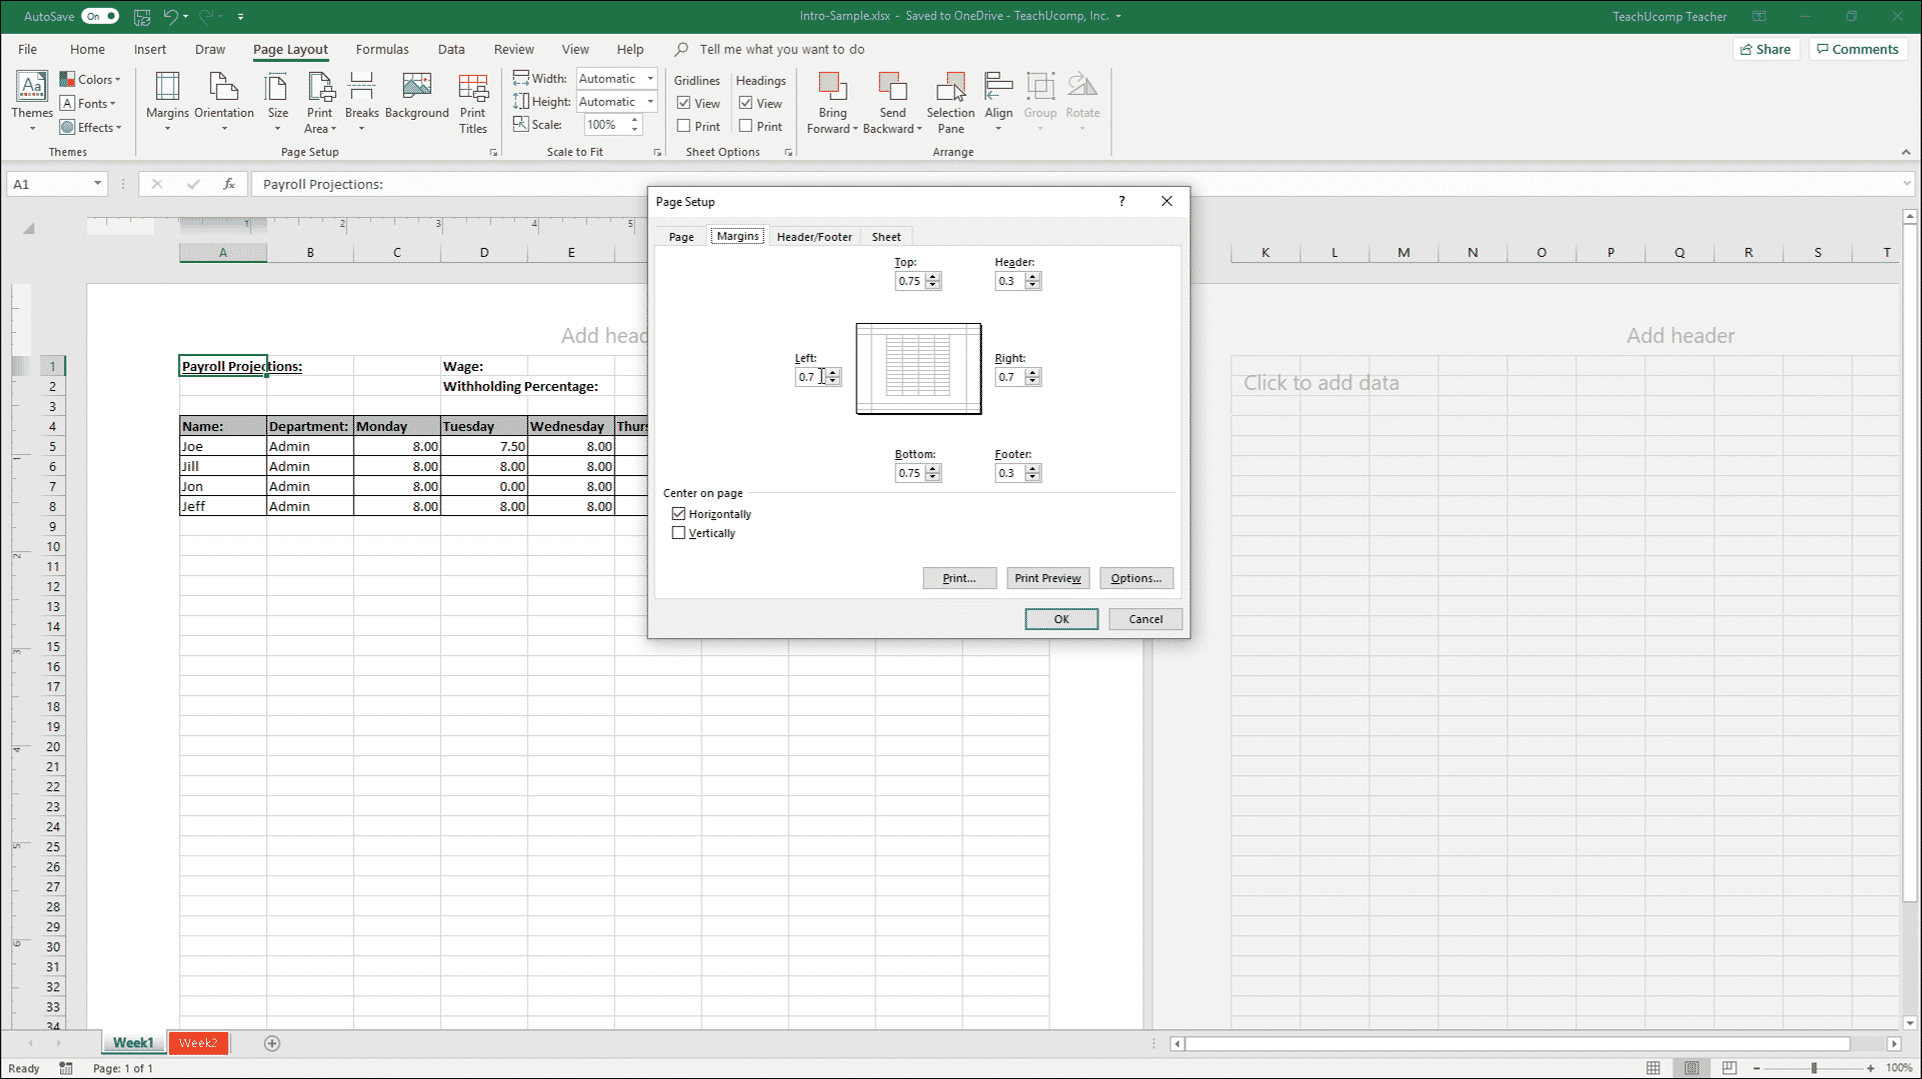Click the Print Preview button

point(1047,578)
